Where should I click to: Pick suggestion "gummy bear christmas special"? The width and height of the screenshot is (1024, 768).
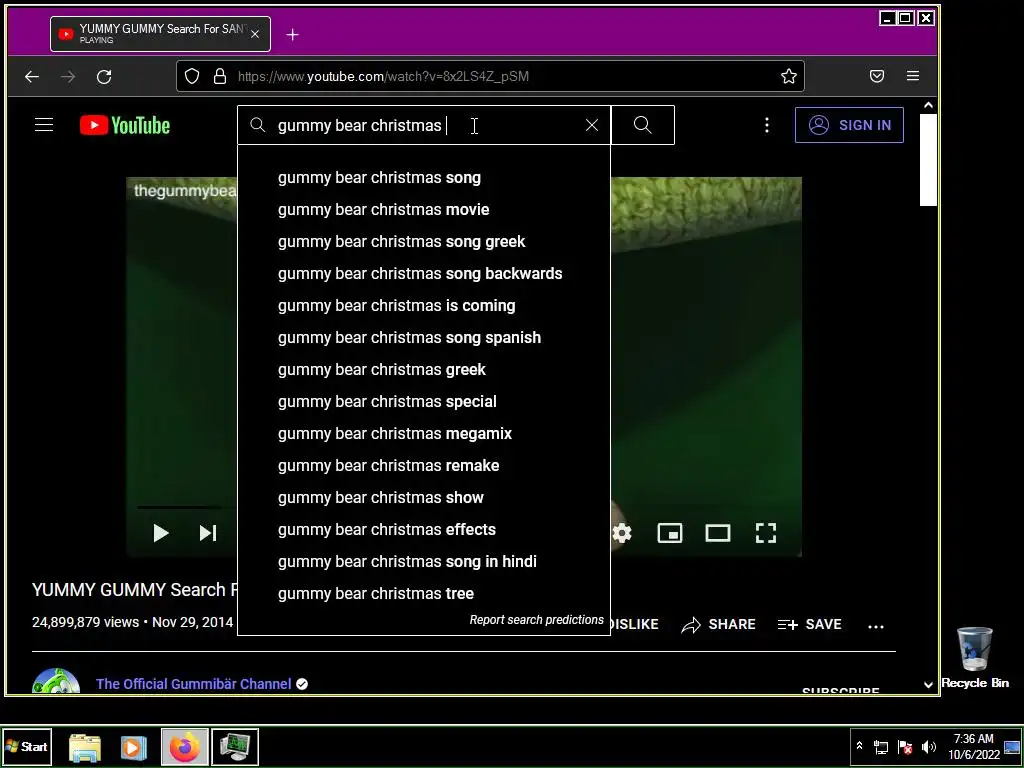pyautogui.click(x=424, y=402)
